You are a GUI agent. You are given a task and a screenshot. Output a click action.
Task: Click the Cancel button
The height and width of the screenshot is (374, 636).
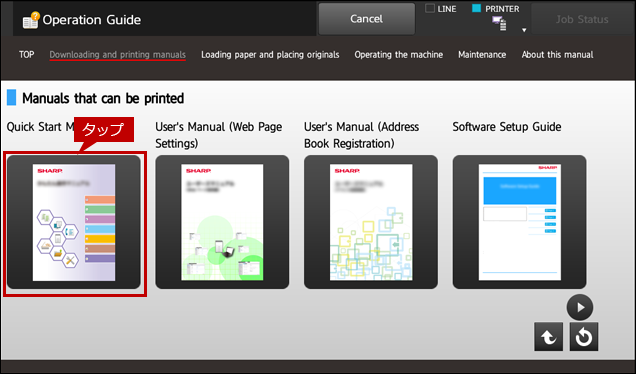[367, 19]
